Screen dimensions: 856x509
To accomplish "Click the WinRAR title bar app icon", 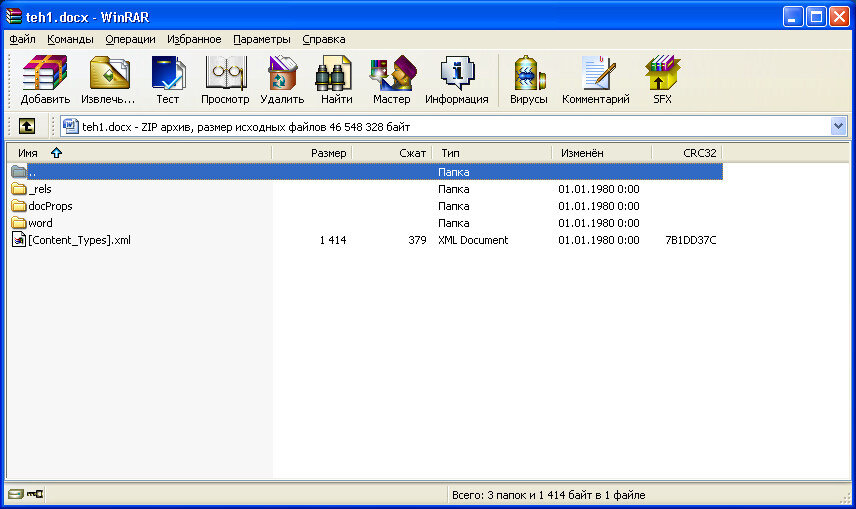I will pyautogui.click(x=14, y=16).
